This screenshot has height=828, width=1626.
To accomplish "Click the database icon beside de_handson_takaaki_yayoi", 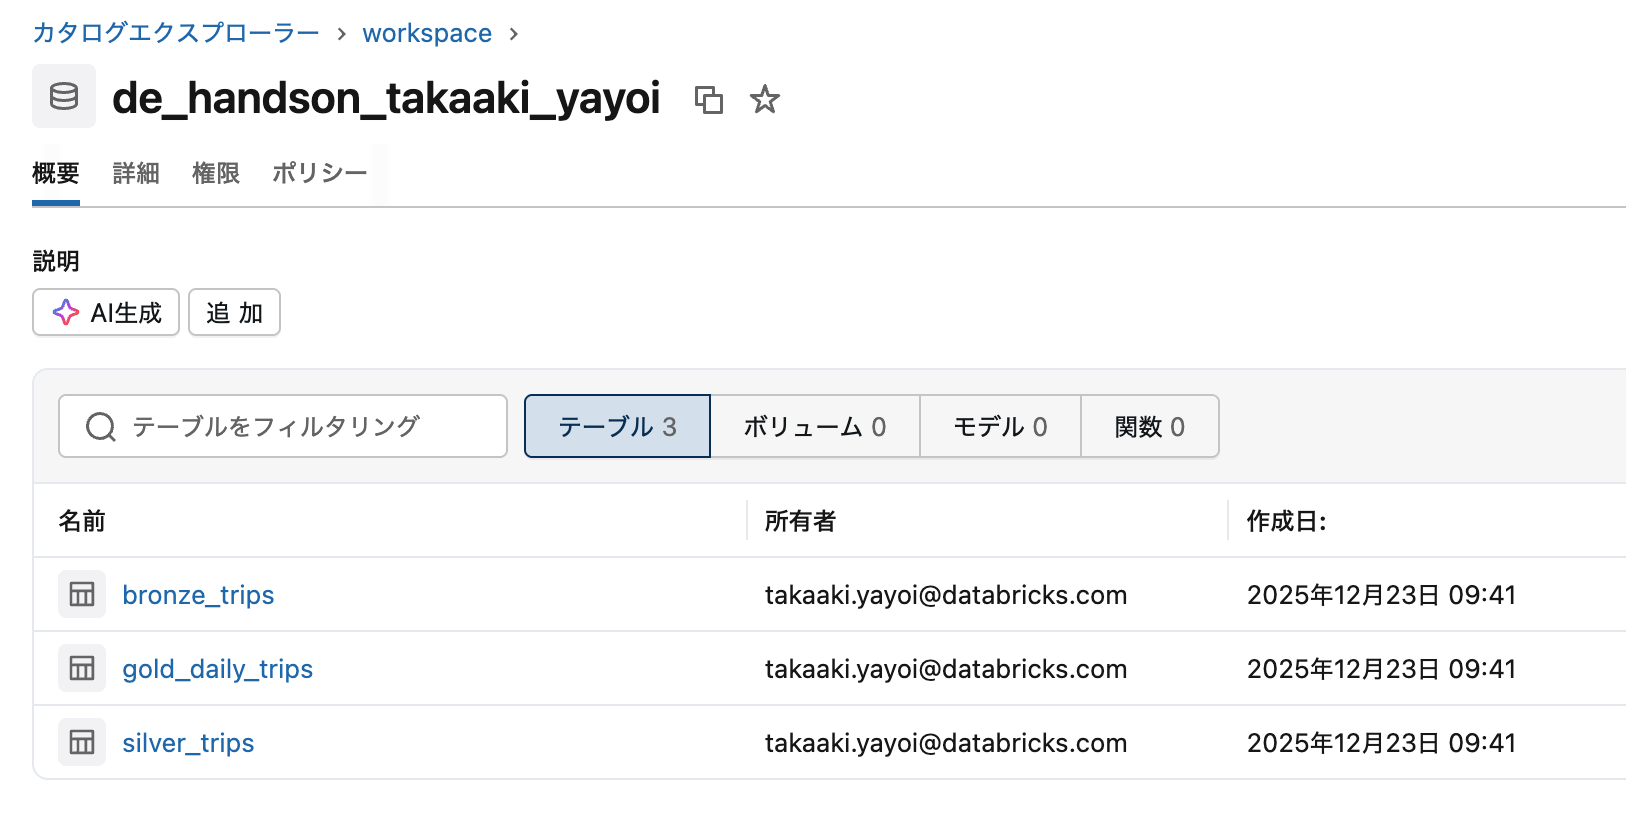I will tap(63, 96).
